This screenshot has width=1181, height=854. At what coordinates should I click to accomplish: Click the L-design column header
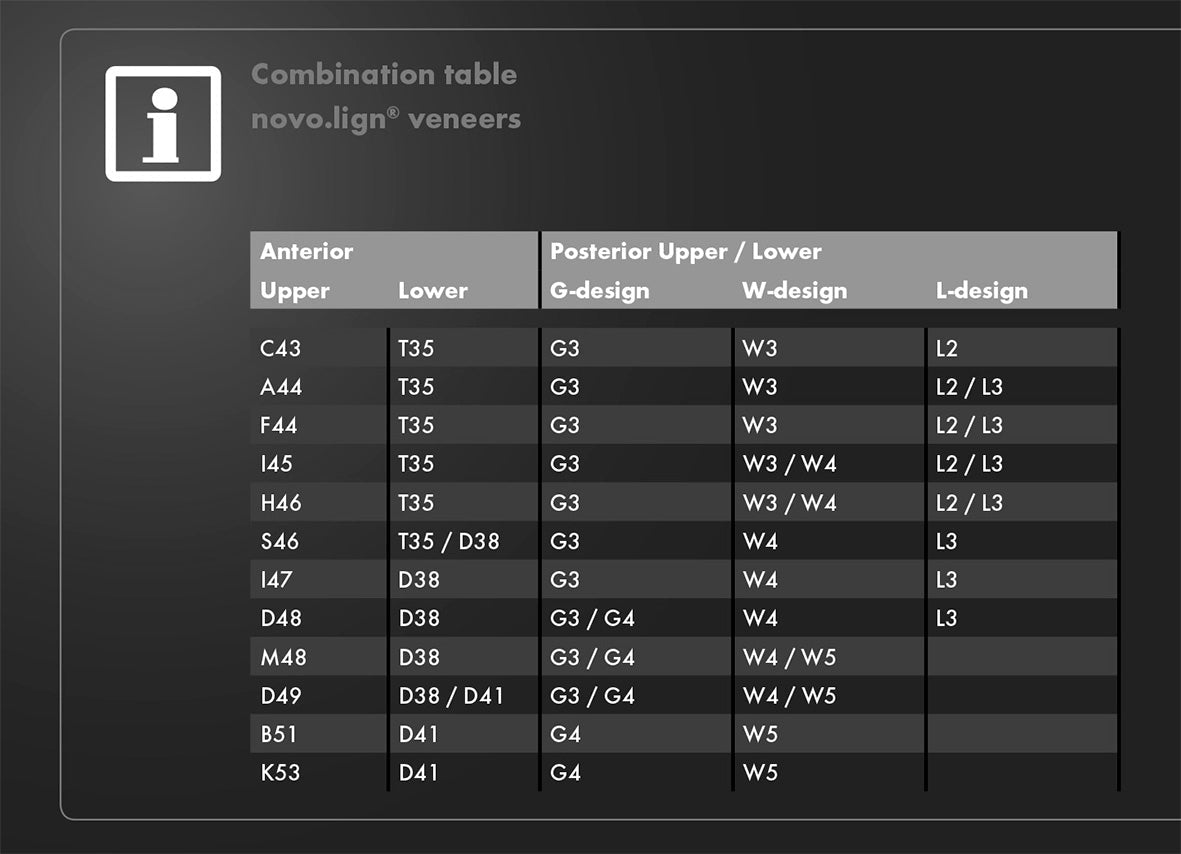(x=981, y=291)
